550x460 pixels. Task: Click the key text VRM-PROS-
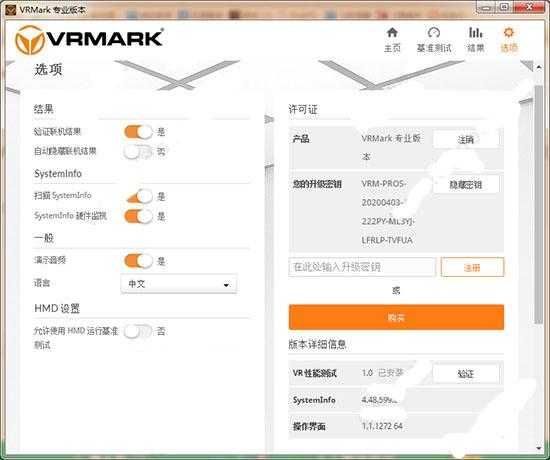(x=383, y=184)
